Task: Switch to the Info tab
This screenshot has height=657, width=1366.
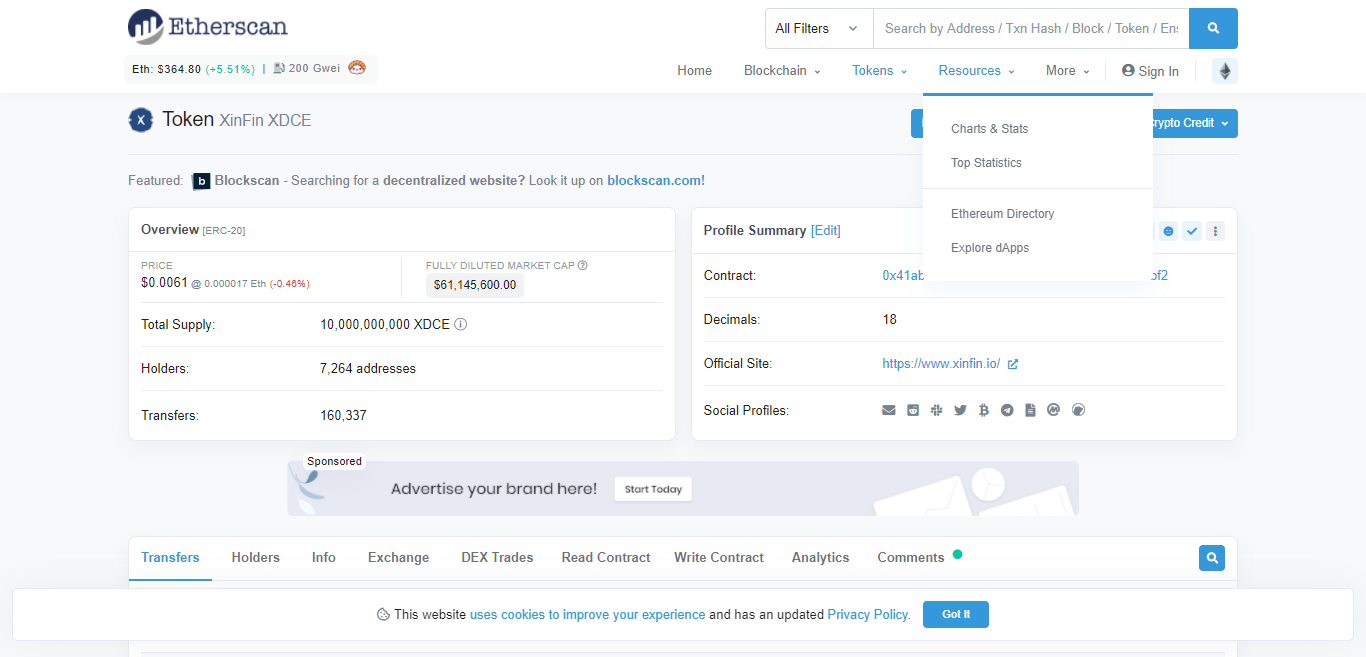Action: point(324,558)
